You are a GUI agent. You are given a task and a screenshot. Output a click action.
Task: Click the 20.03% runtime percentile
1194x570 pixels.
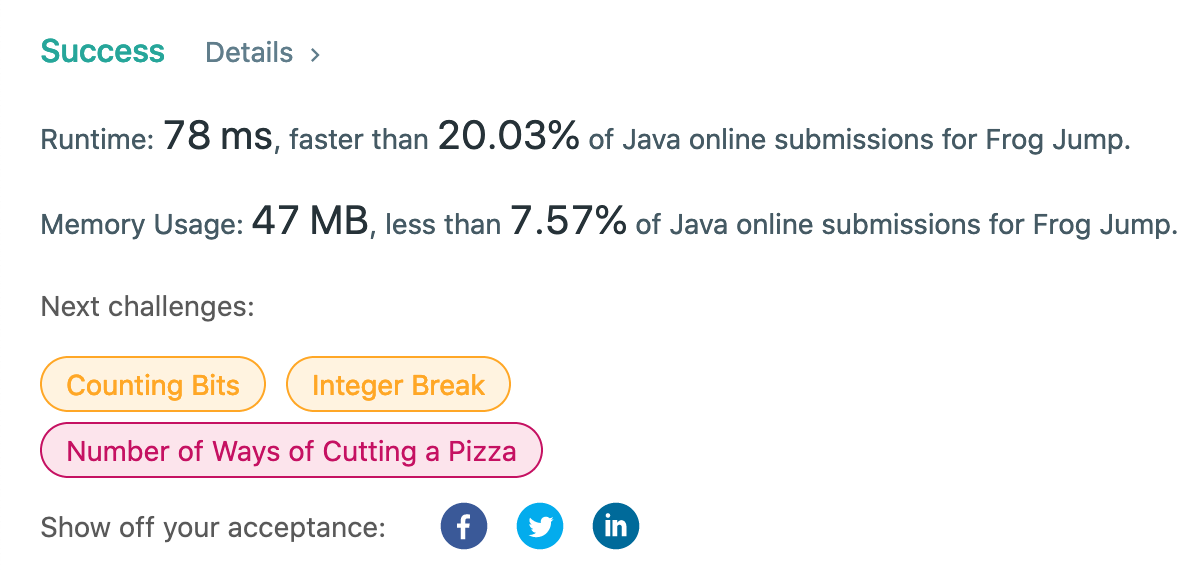pos(509,136)
